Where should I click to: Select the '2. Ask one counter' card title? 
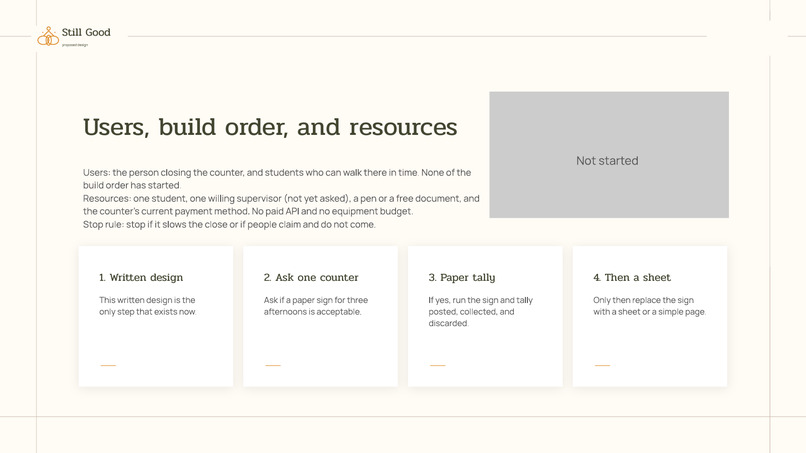point(311,277)
